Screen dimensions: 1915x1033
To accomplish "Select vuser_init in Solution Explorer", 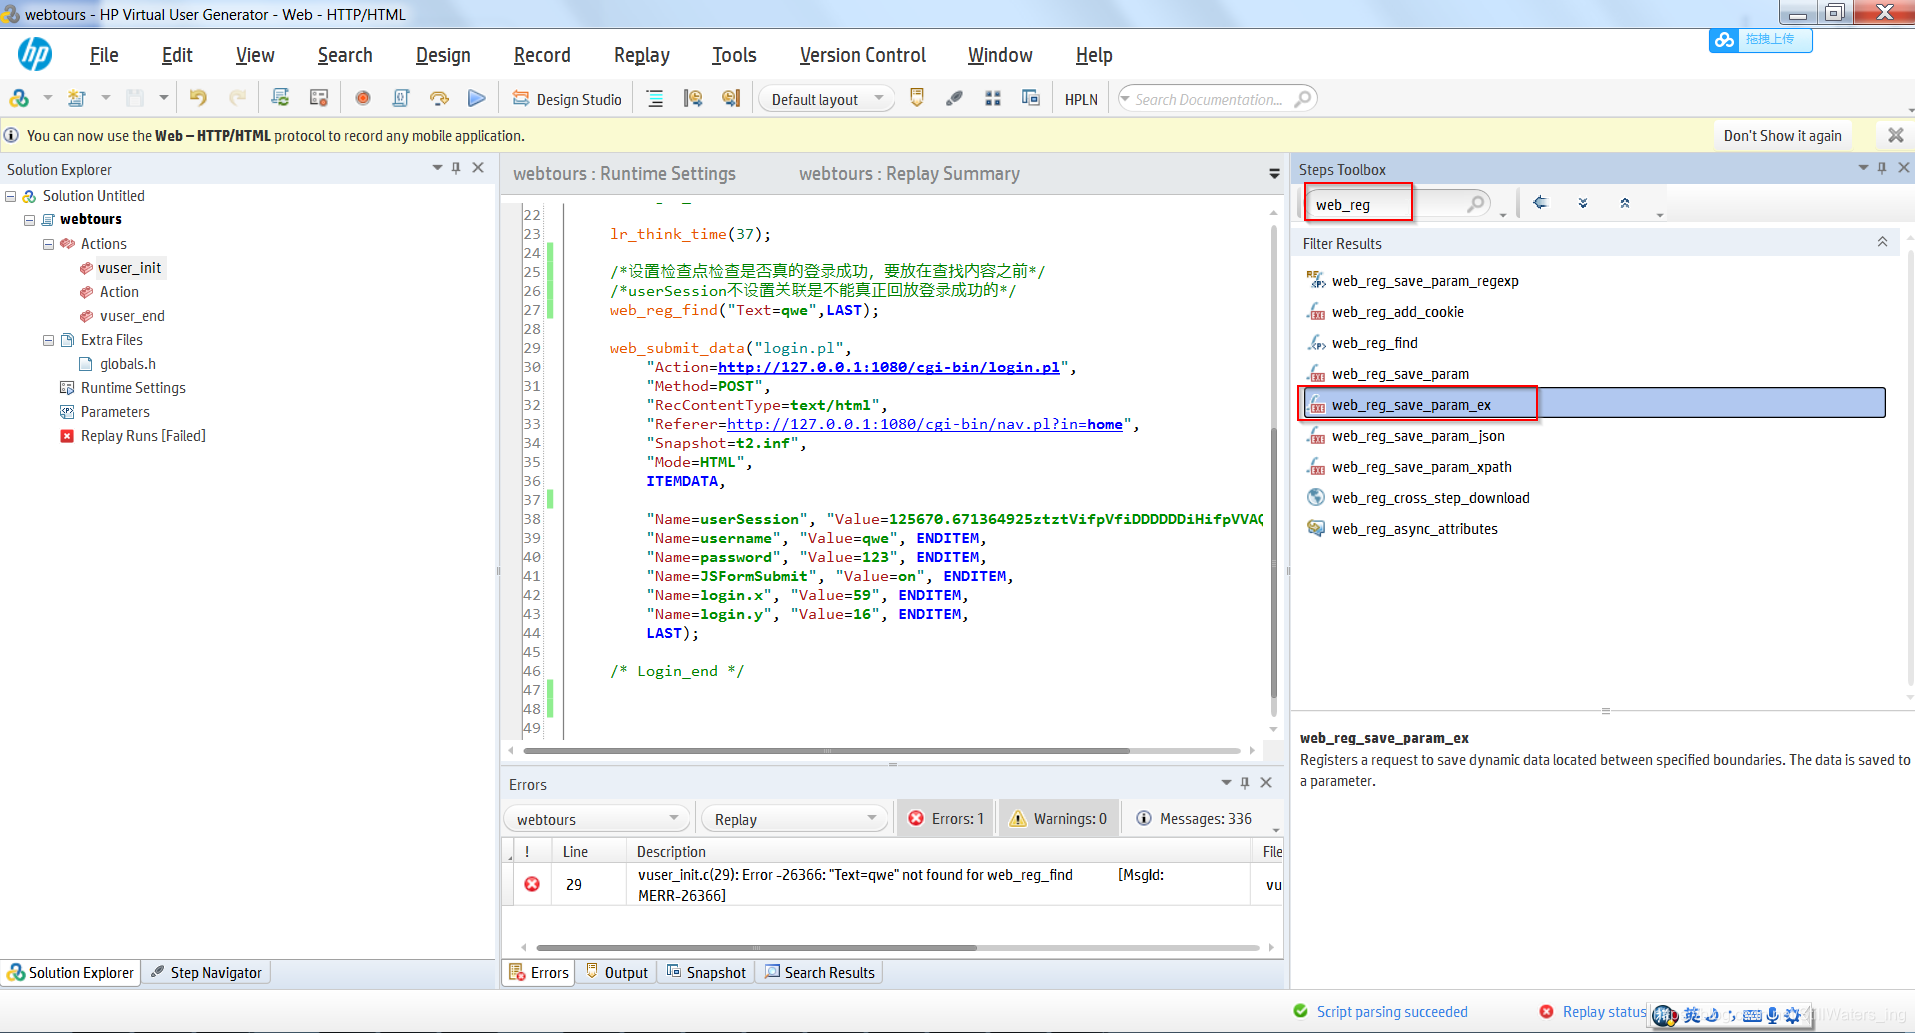I will pos(129,268).
